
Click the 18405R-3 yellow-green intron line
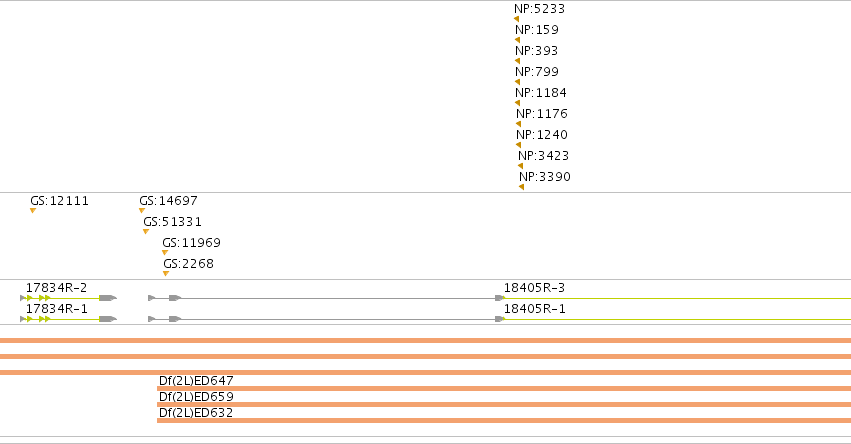[x=677, y=298]
